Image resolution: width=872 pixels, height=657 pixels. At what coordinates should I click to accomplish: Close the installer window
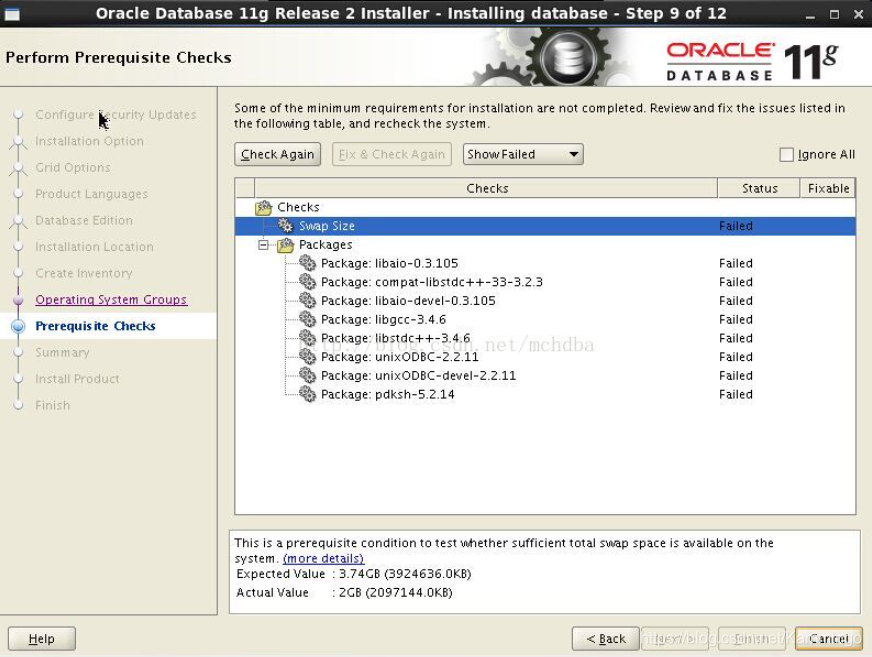point(858,15)
